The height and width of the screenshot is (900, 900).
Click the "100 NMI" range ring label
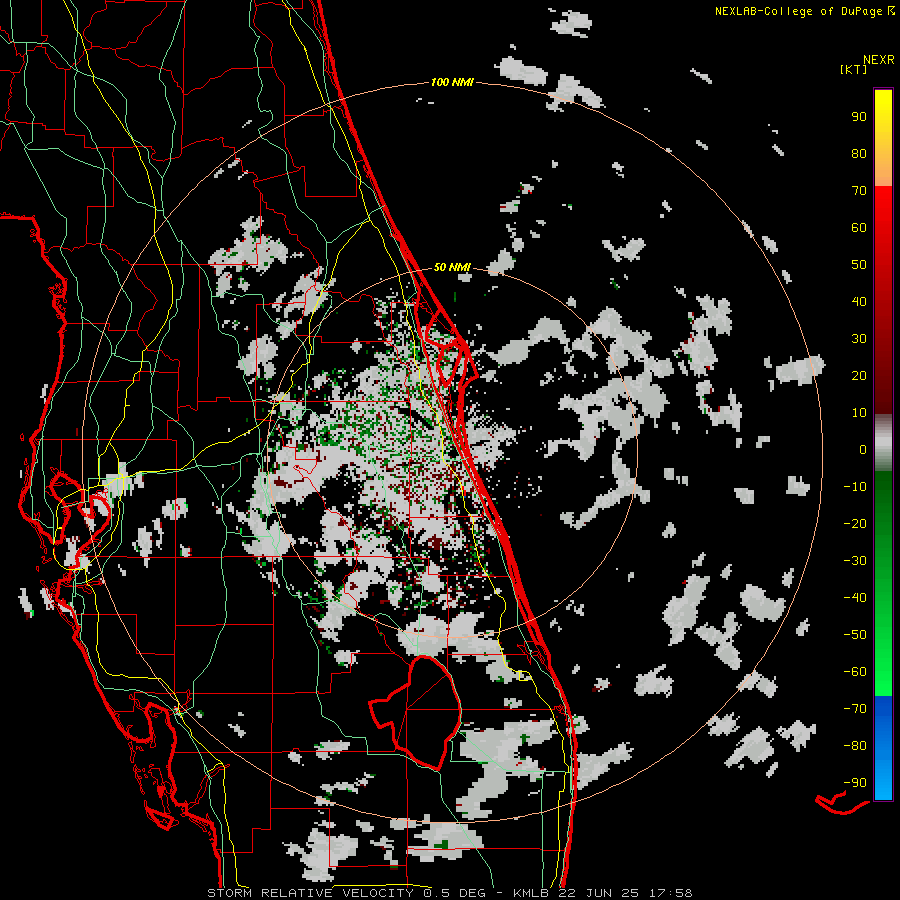452,83
